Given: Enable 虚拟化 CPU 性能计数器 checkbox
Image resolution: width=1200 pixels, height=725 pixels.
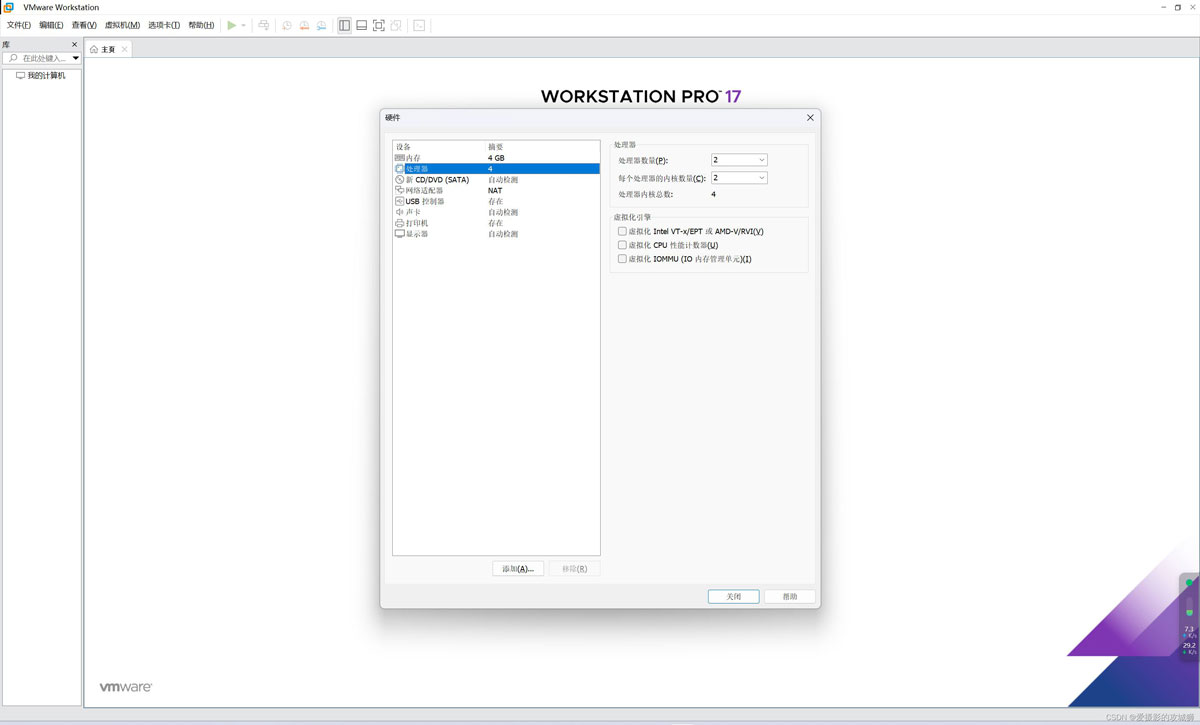Looking at the screenshot, I should [x=622, y=245].
